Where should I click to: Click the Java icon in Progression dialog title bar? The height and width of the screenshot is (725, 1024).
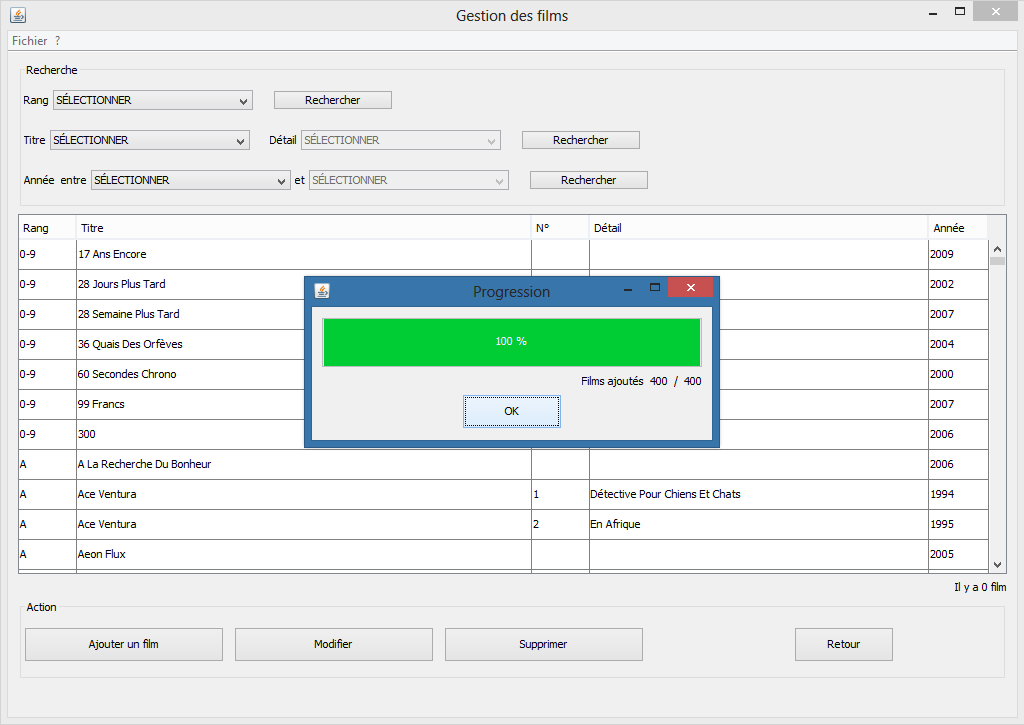[322, 291]
